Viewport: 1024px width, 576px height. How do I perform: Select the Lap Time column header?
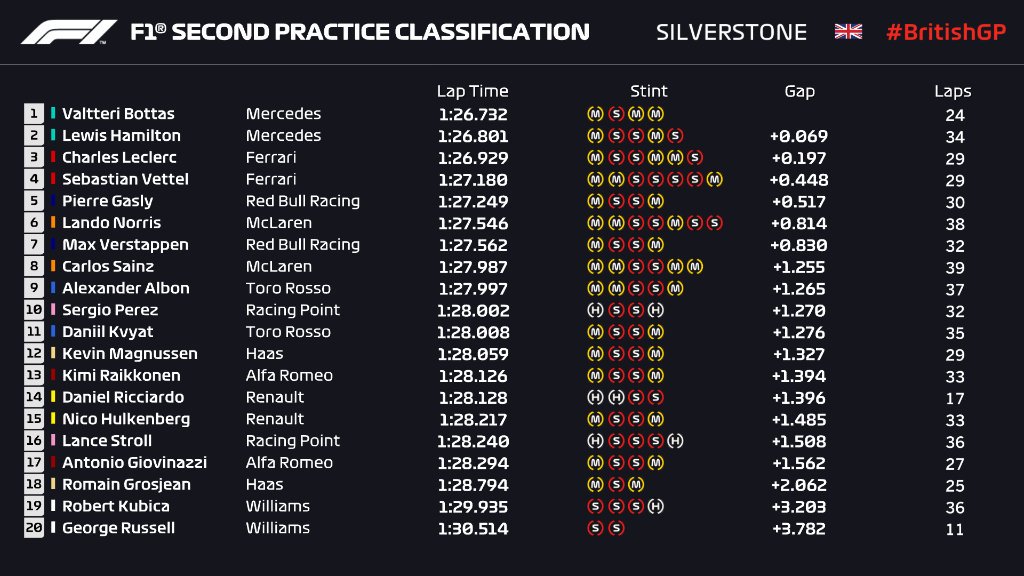[x=472, y=91]
